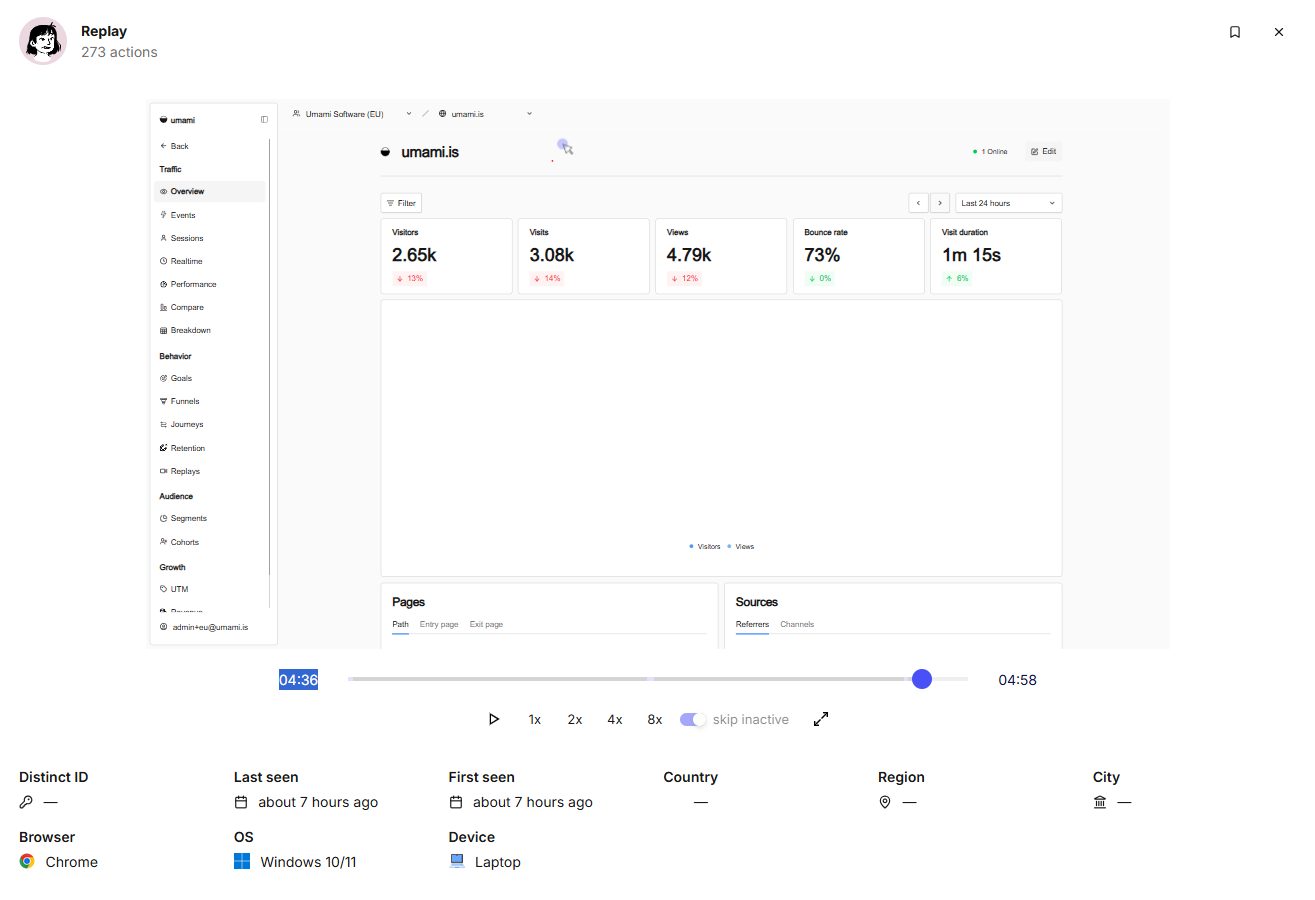Collapse the umami sidebar panel icon
Image resolution: width=1315 pixels, height=900 pixels.
point(264,120)
